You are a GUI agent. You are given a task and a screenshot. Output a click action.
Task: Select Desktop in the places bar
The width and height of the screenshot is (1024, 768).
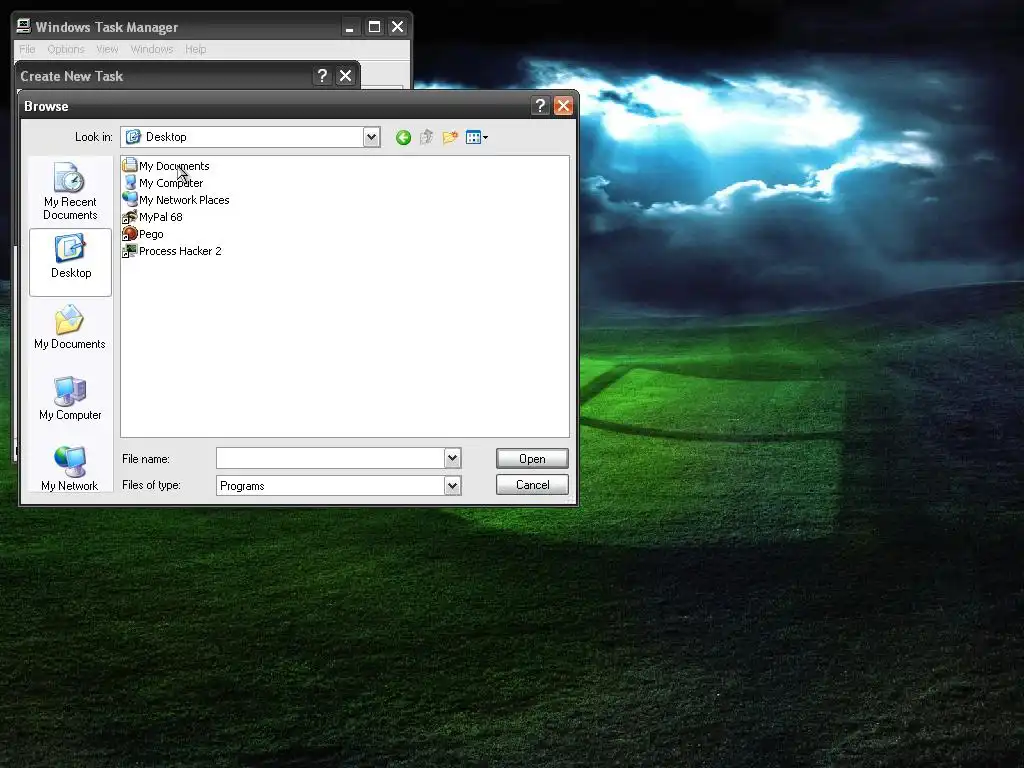point(71,262)
